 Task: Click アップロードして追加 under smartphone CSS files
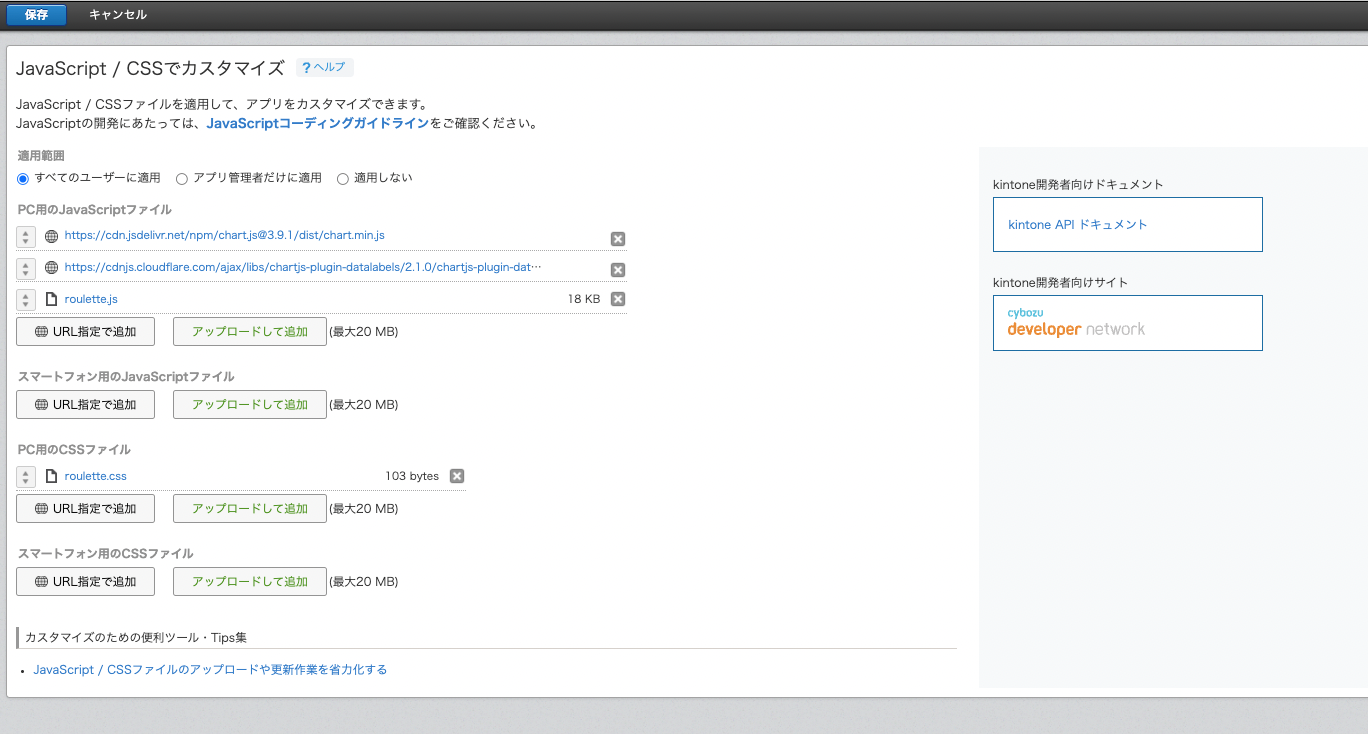[x=249, y=581]
